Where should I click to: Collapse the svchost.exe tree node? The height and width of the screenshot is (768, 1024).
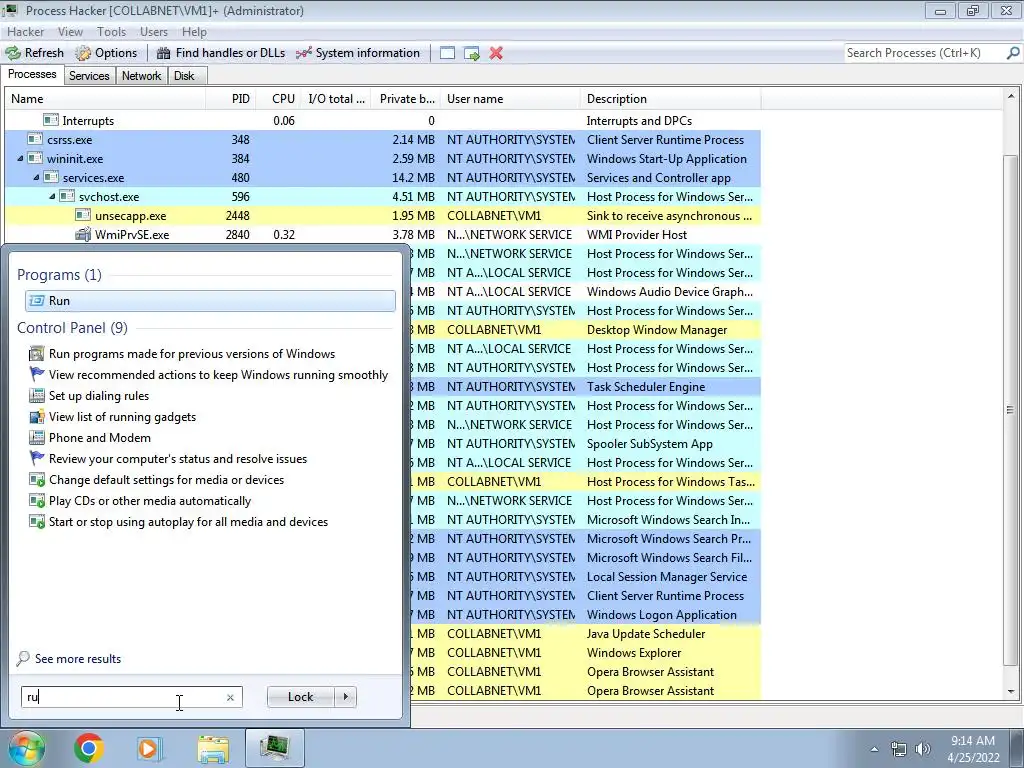(52, 196)
